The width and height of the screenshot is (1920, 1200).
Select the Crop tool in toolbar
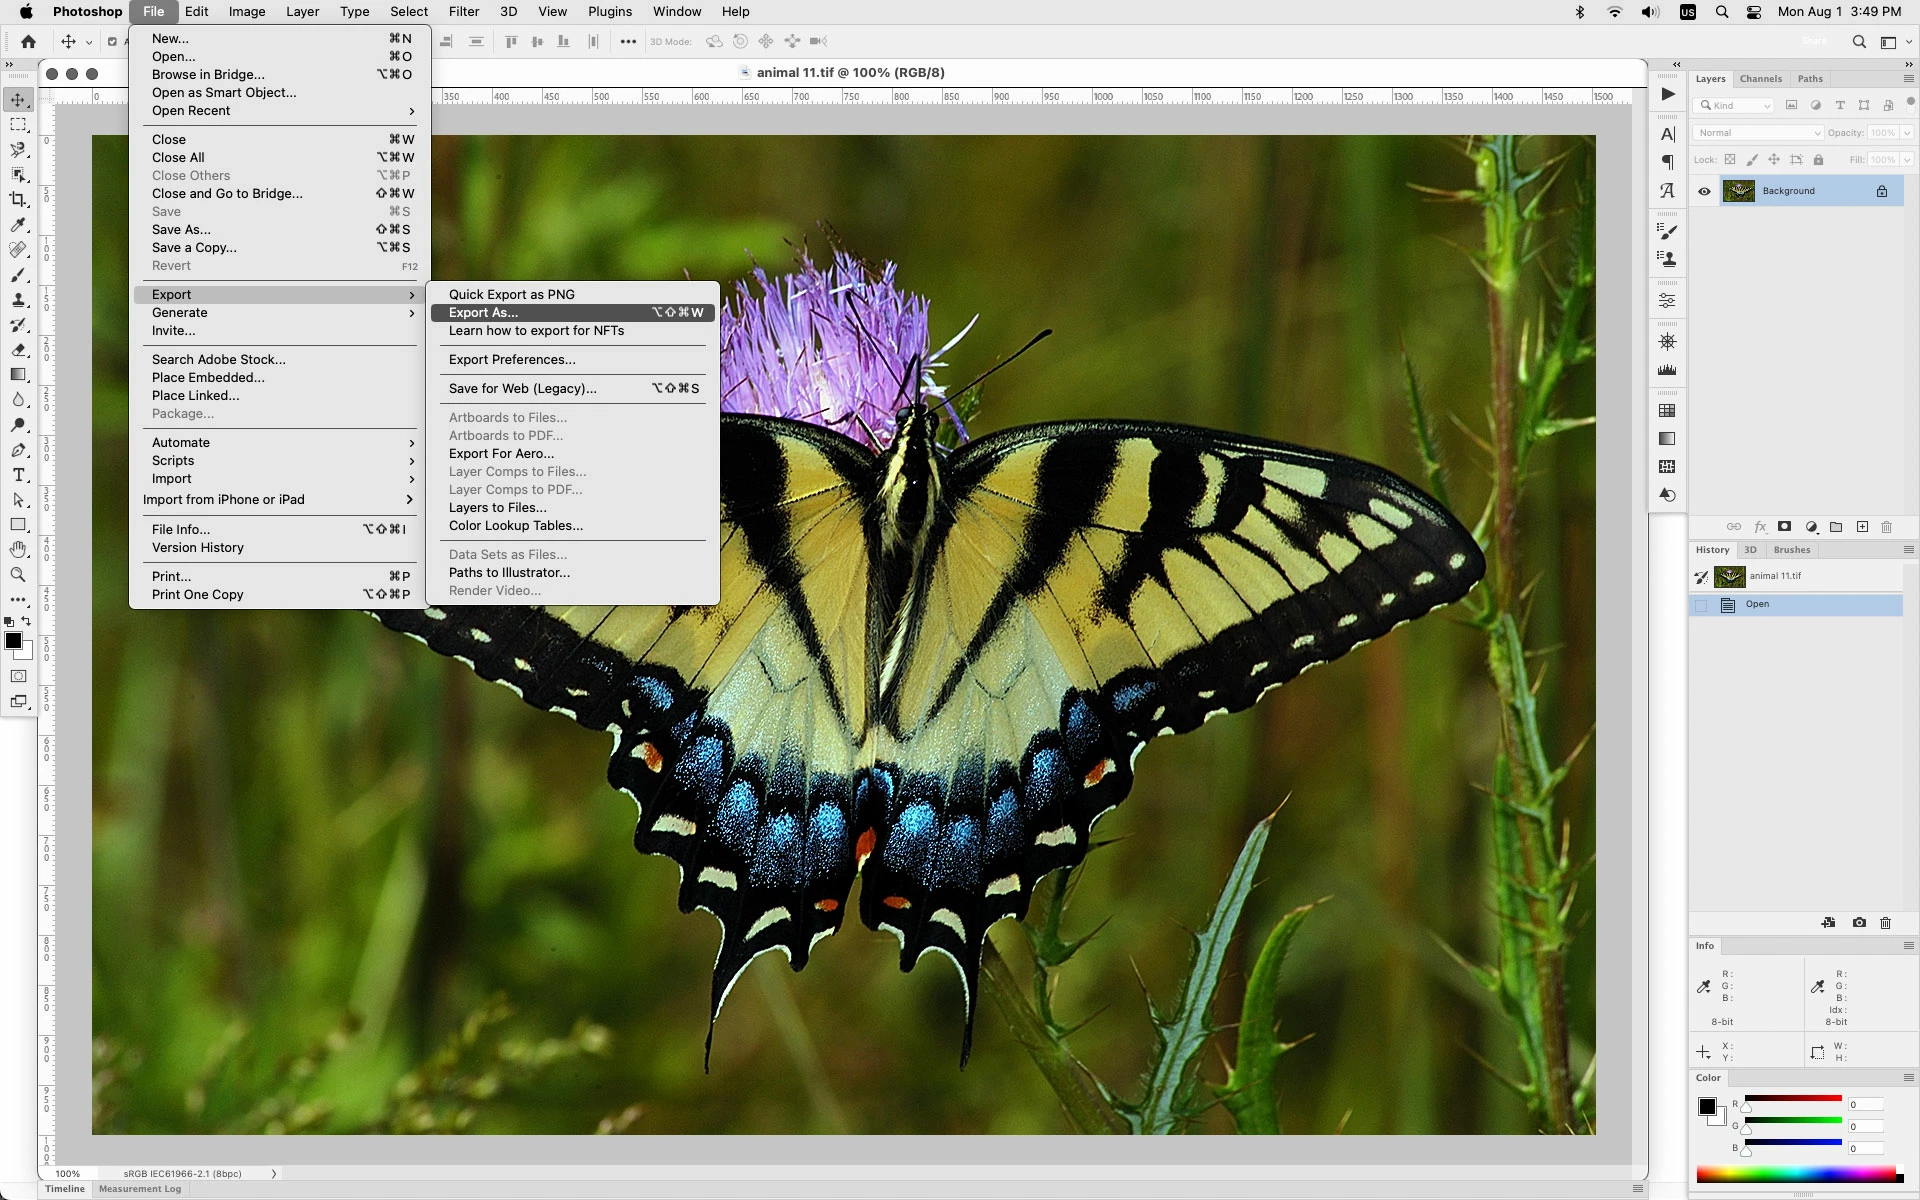(18, 199)
